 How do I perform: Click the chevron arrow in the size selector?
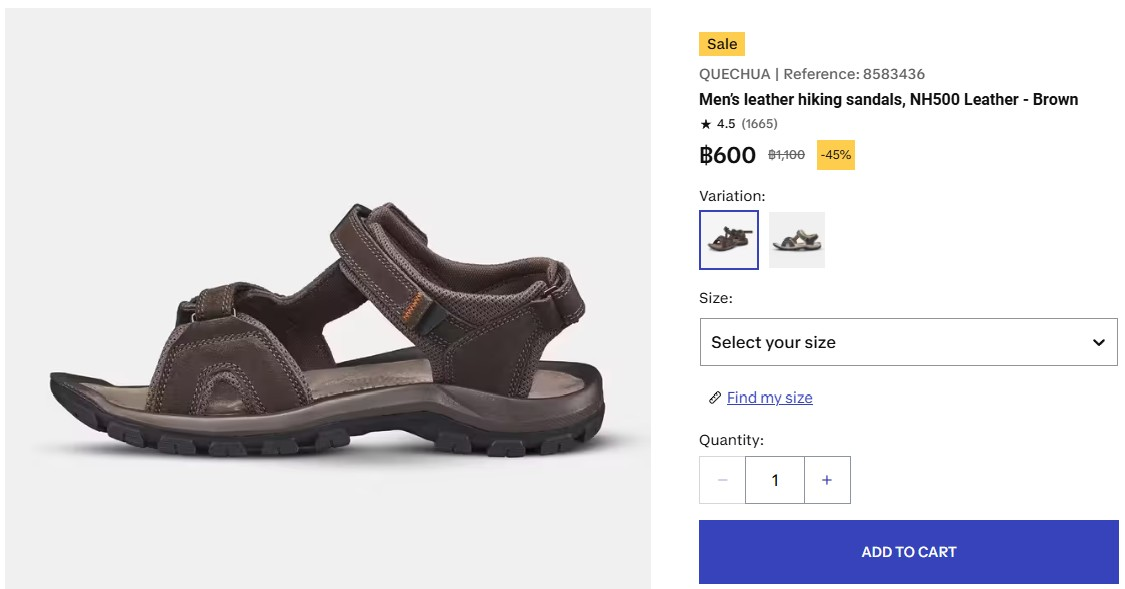[1098, 342]
